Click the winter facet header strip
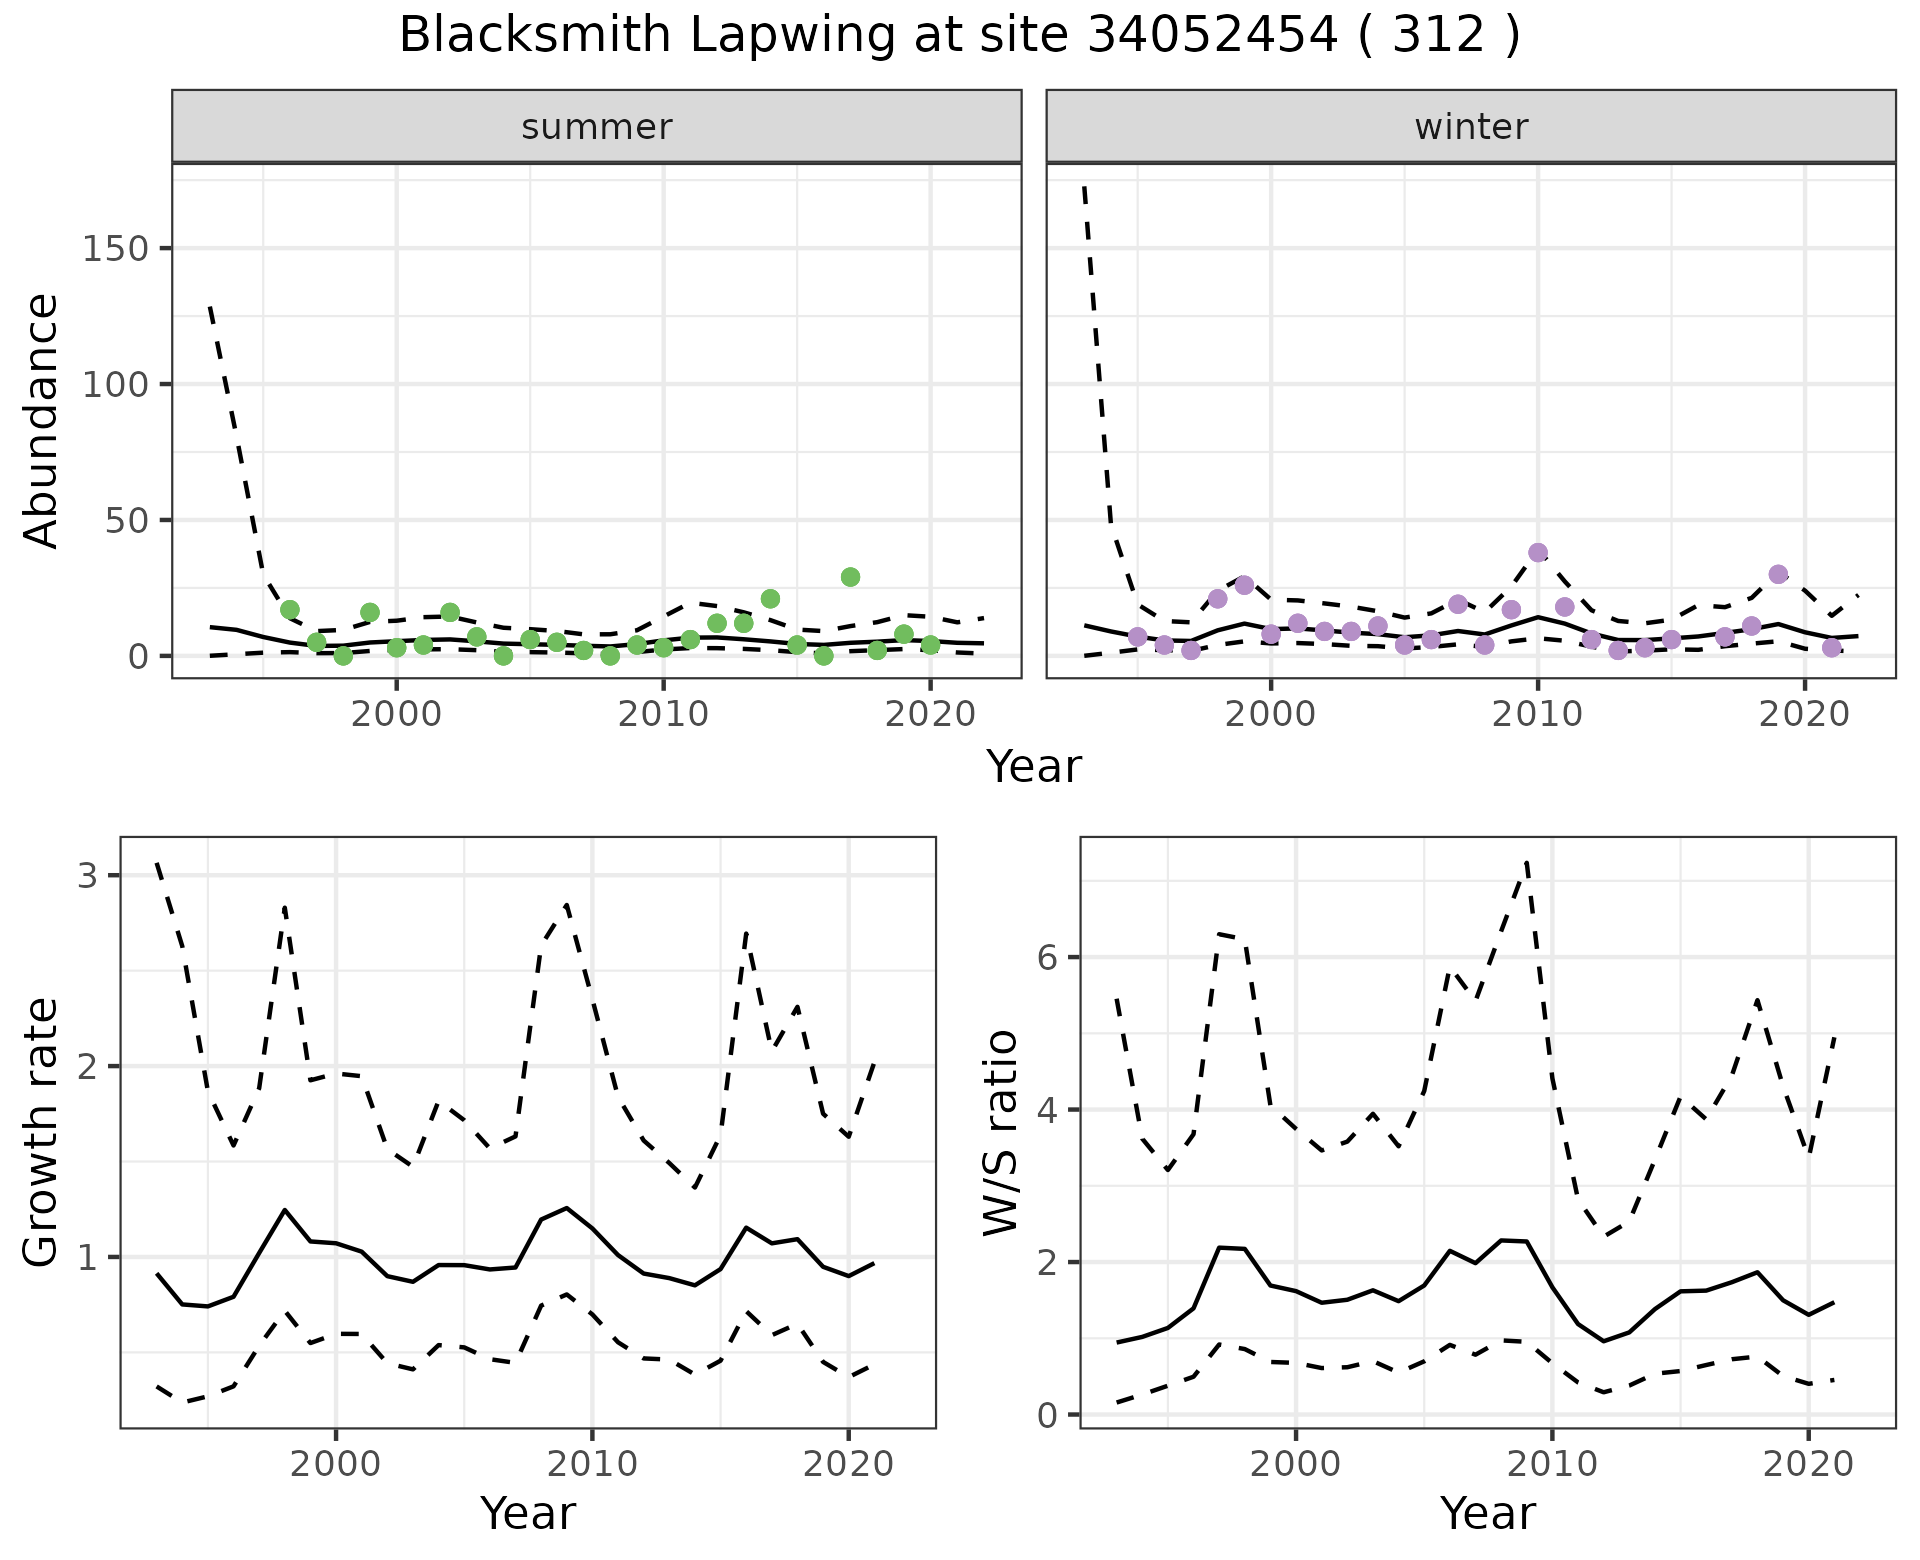The width and height of the screenshot is (1920, 1560). [x=1470, y=127]
